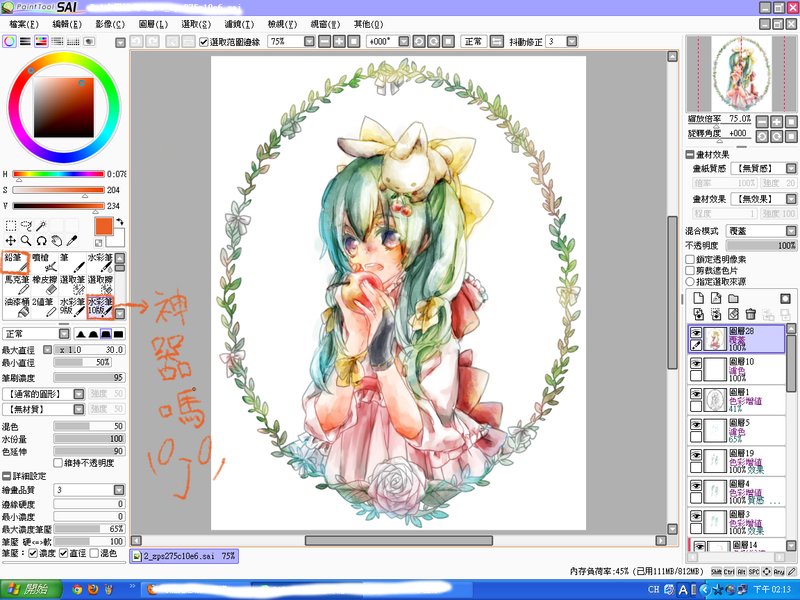Choose the 選取筆 selection pen tool
800x600 pixels.
[x=72, y=285]
